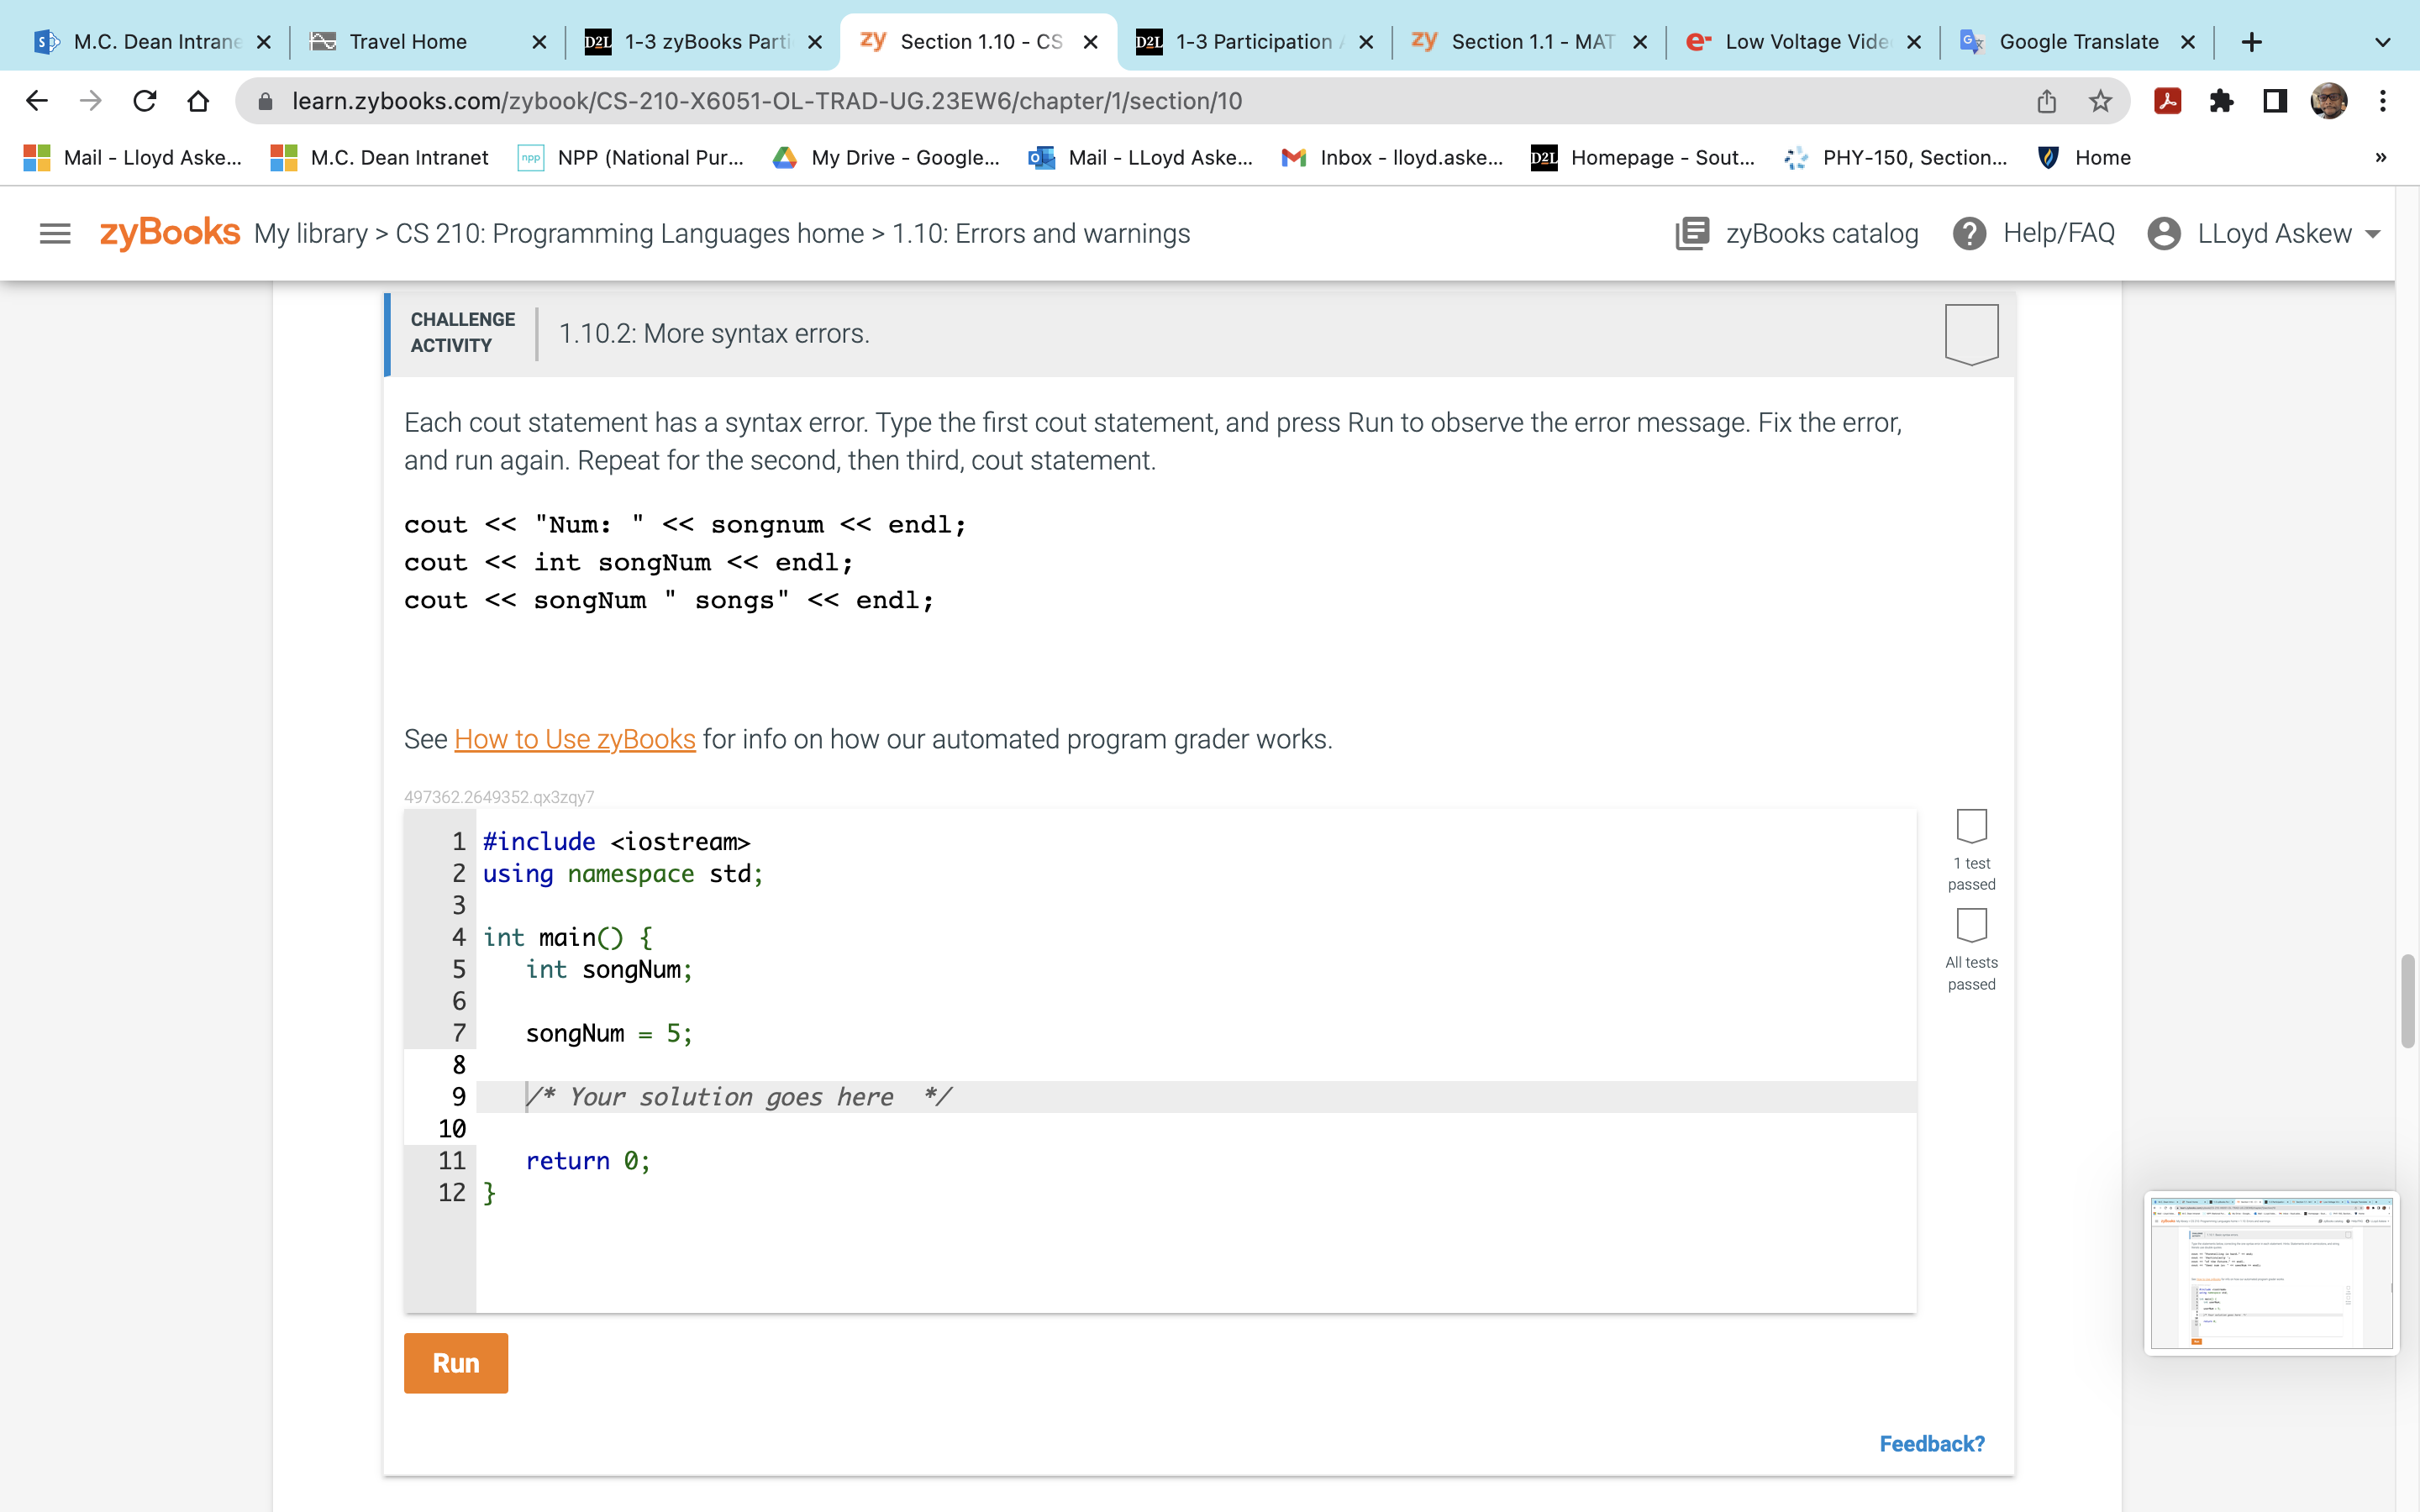Expand the tab search chevron
Viewport: 2420px width, 1512px height.
tap(2382, 42)
